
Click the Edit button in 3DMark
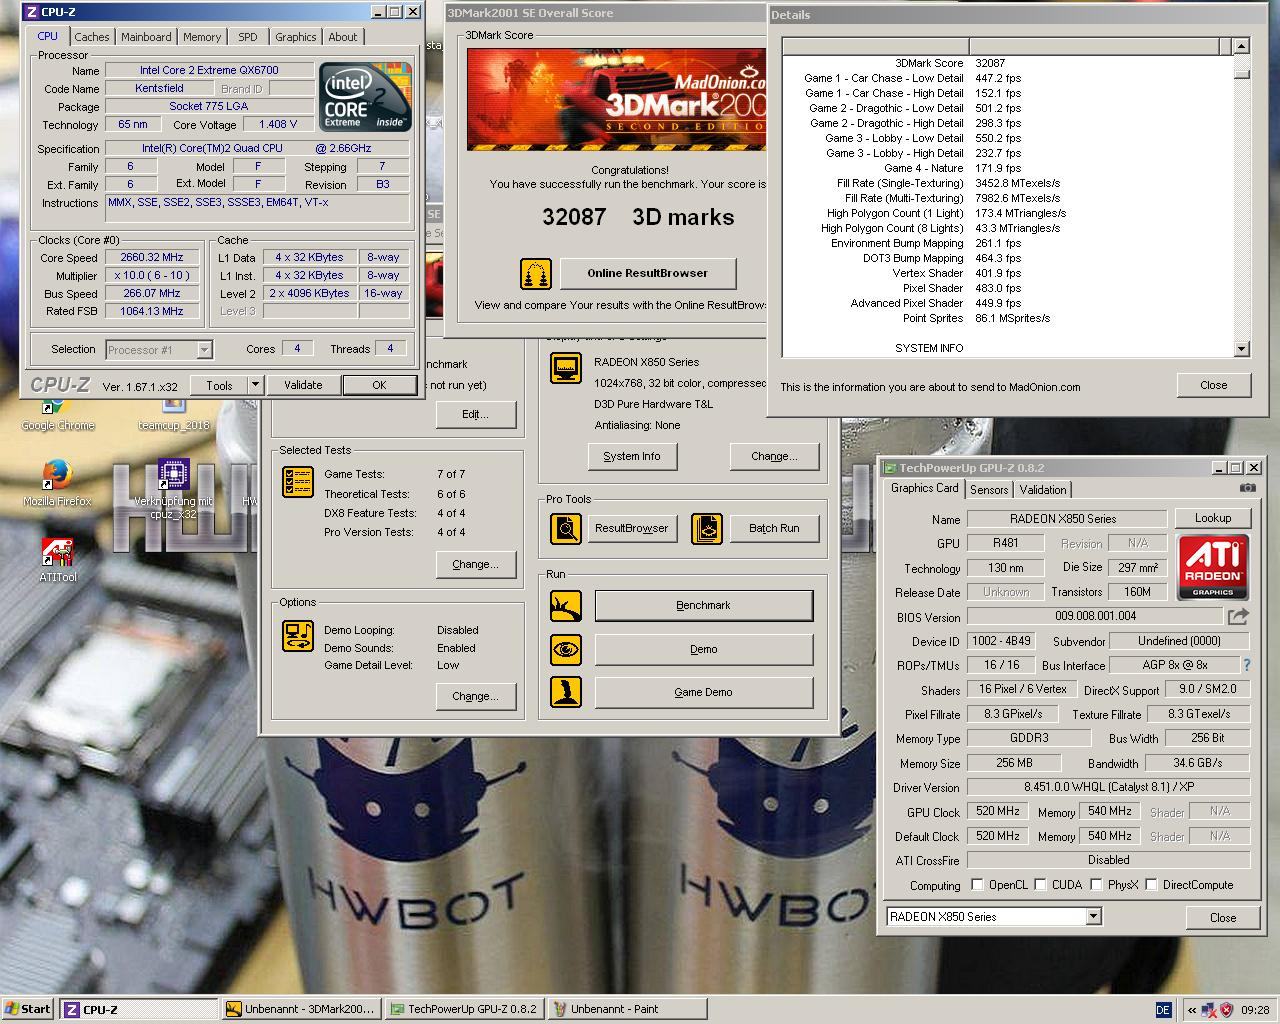pyautogui.click(x=475, y=414)
